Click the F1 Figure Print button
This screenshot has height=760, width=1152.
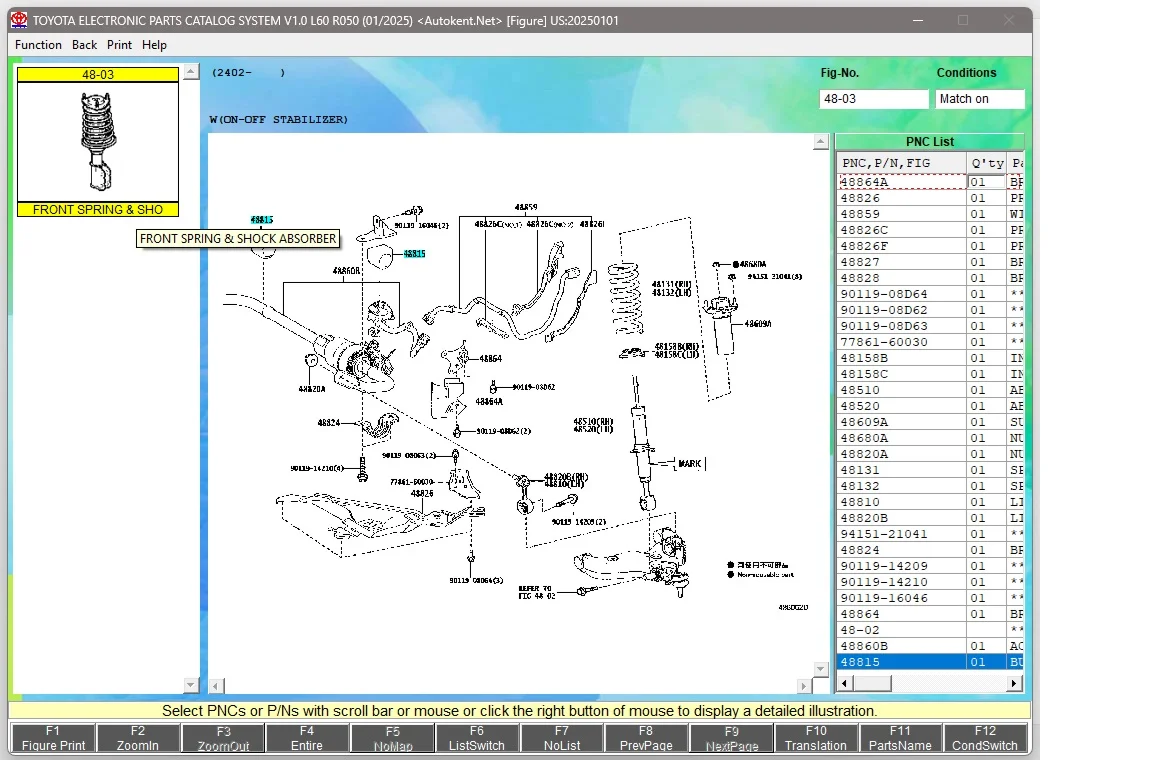pyautogui.click(x=53, y=738)
